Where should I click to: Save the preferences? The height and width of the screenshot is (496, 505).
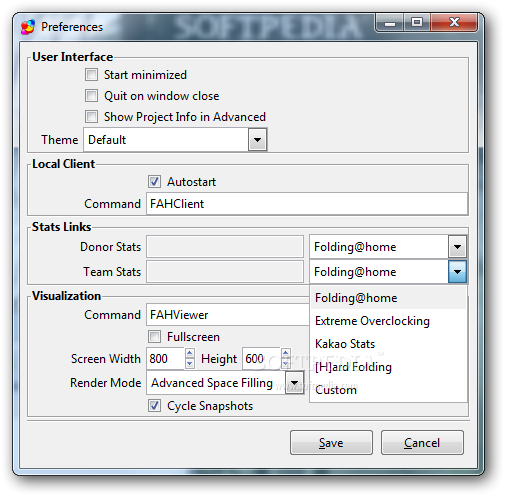click(331, 442)
